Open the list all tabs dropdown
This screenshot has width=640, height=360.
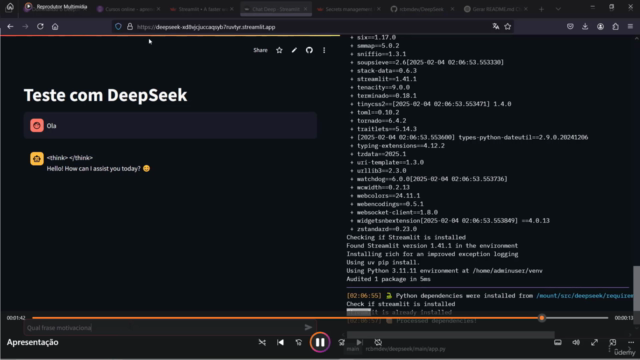click(x=558, y=9)
